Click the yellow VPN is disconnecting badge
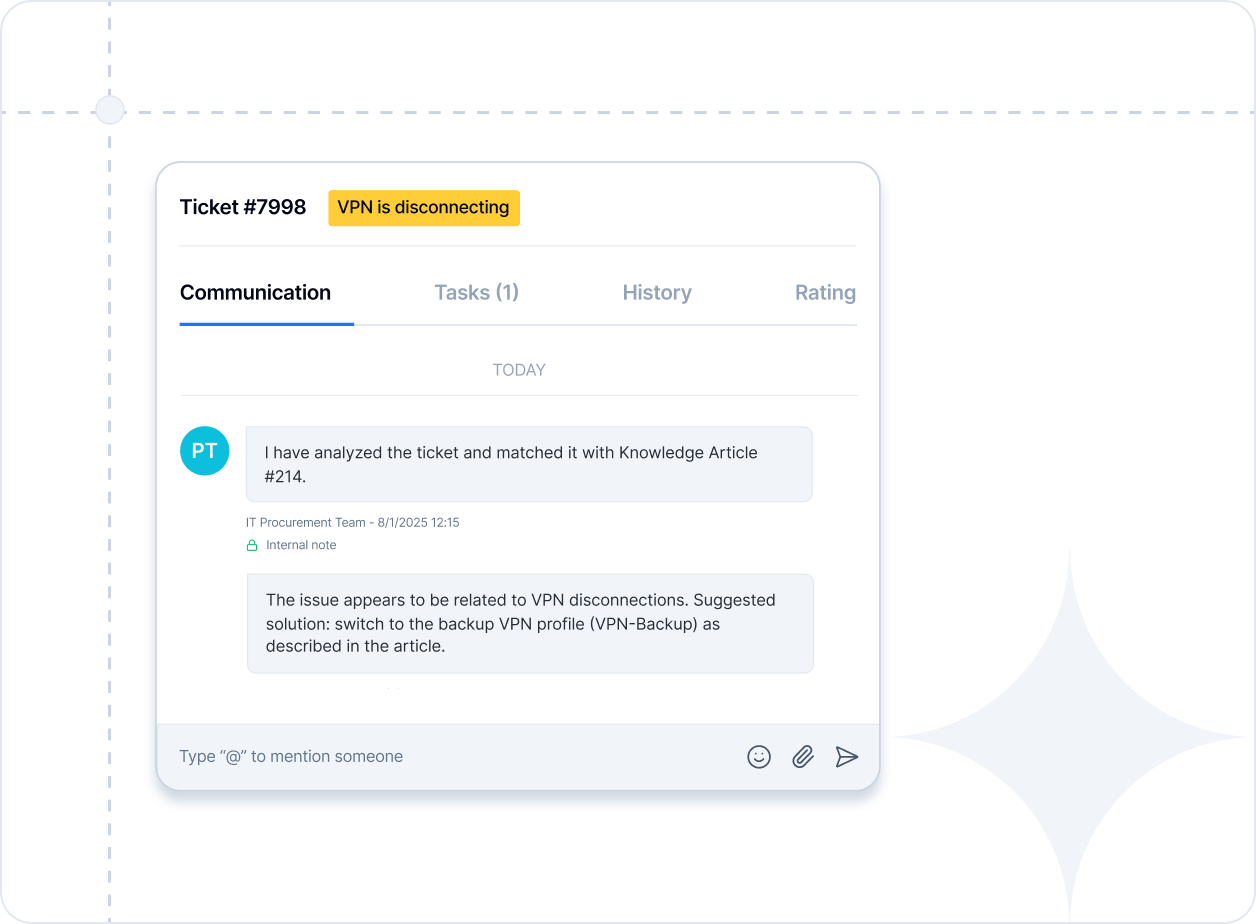The width and height of the screenshot is (1256, 924). pos(423,208)
